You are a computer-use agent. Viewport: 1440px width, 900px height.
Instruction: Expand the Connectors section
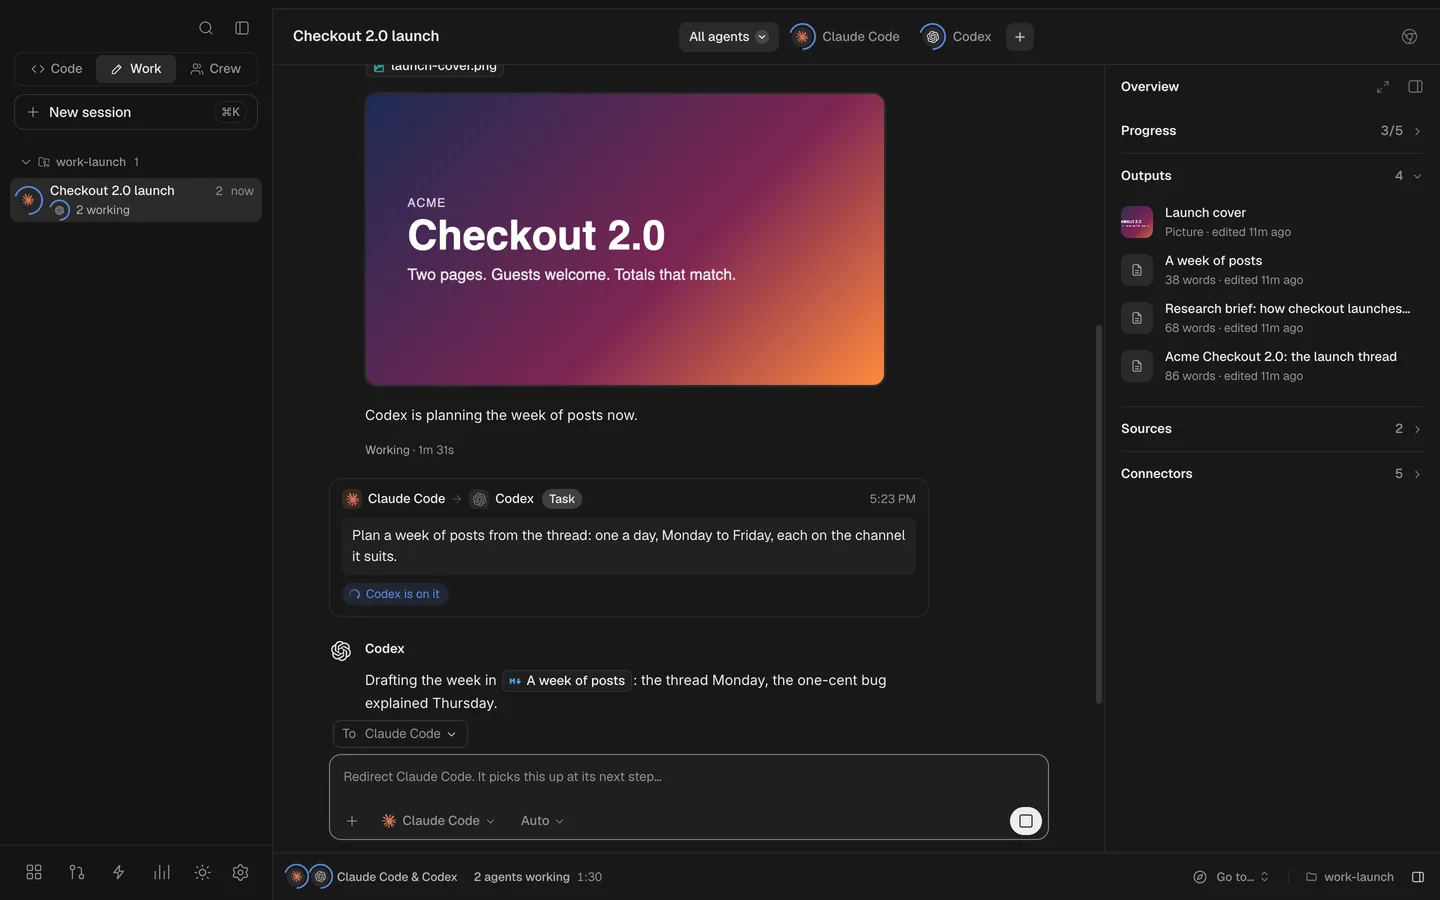click(x=1272, y=474)
